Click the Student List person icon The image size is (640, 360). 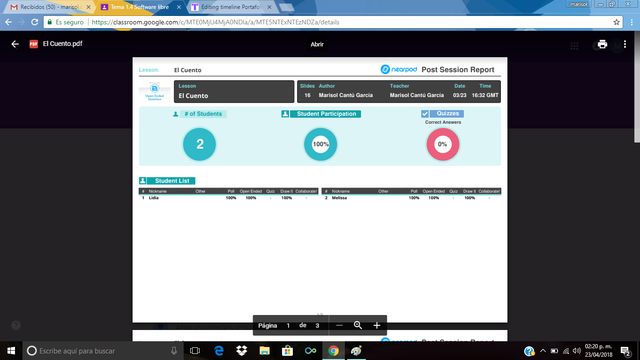click(142, 180)
